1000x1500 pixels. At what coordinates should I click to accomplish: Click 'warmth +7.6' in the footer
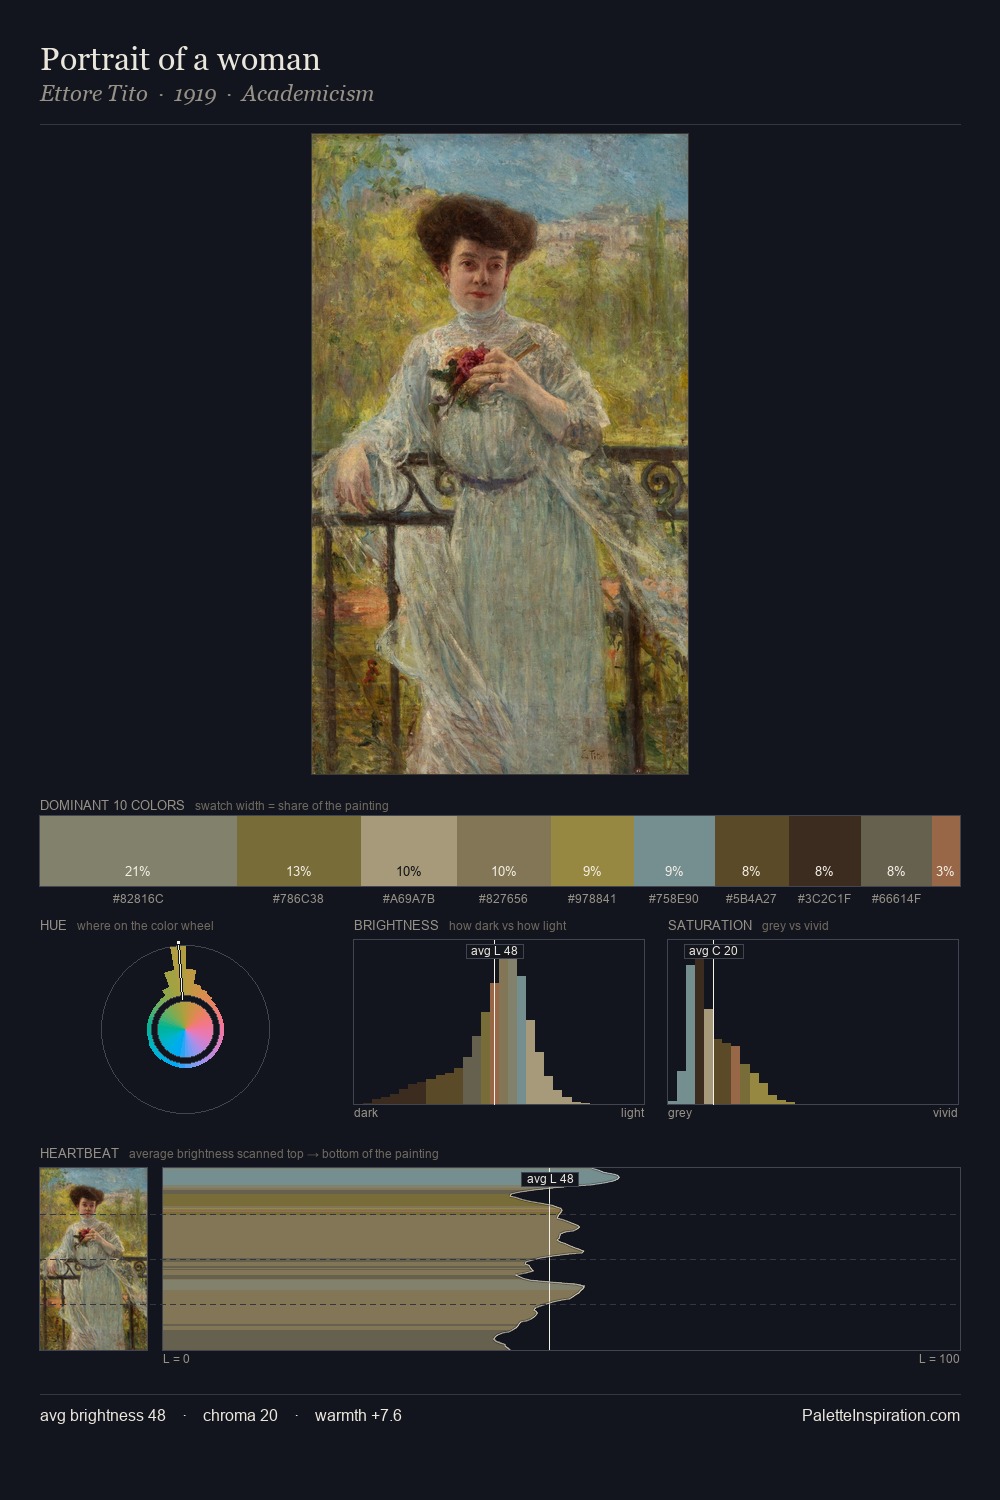pos(358,1415)
